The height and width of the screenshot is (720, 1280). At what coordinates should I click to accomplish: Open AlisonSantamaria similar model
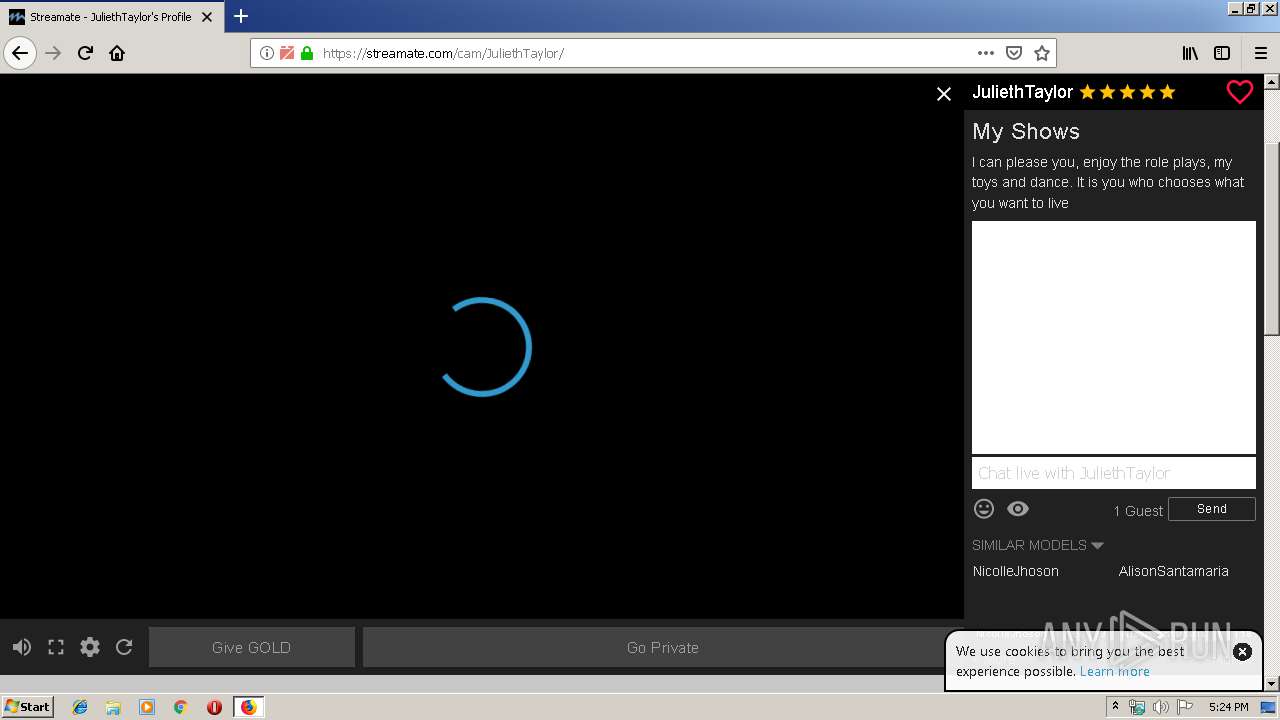(x=1173, y=571)
